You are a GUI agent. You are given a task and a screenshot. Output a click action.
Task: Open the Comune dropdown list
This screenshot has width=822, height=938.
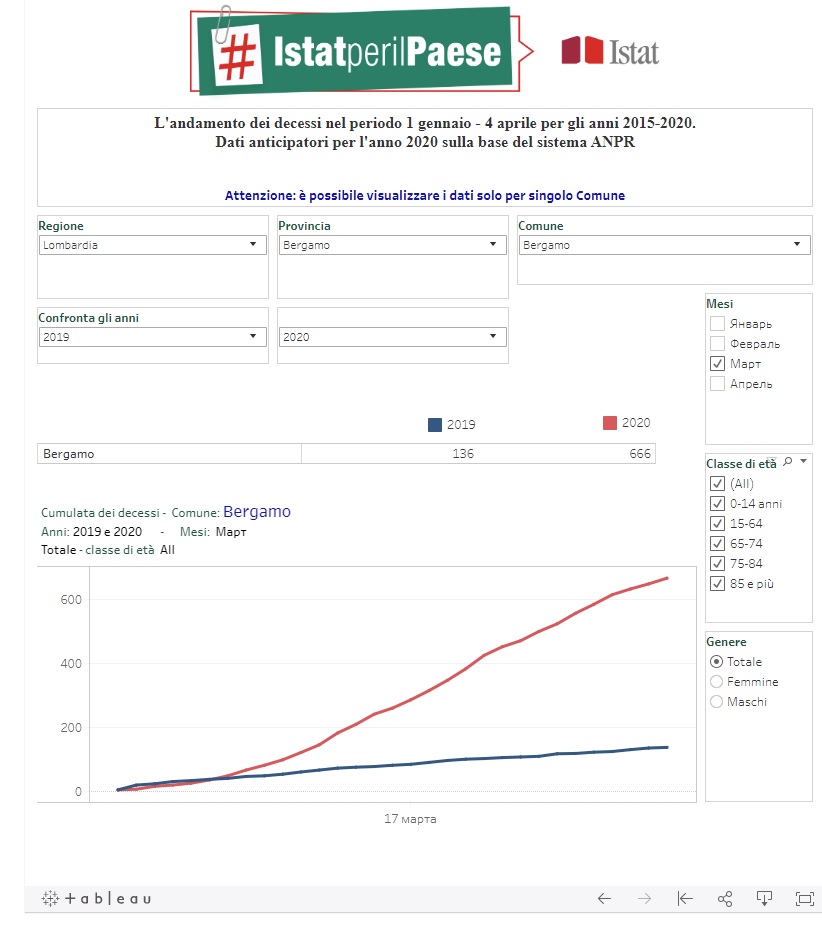[x=664, y=245]
